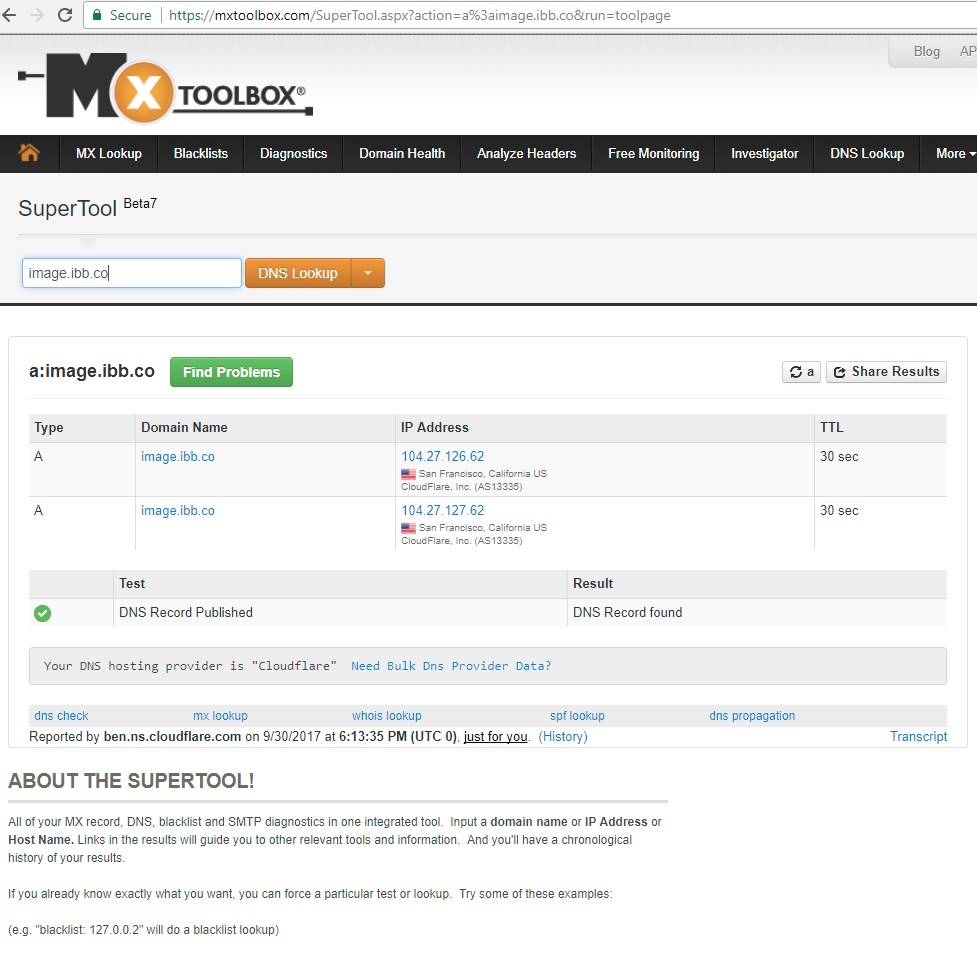
Task: Click the browser forward arrow
Action: 37,15
